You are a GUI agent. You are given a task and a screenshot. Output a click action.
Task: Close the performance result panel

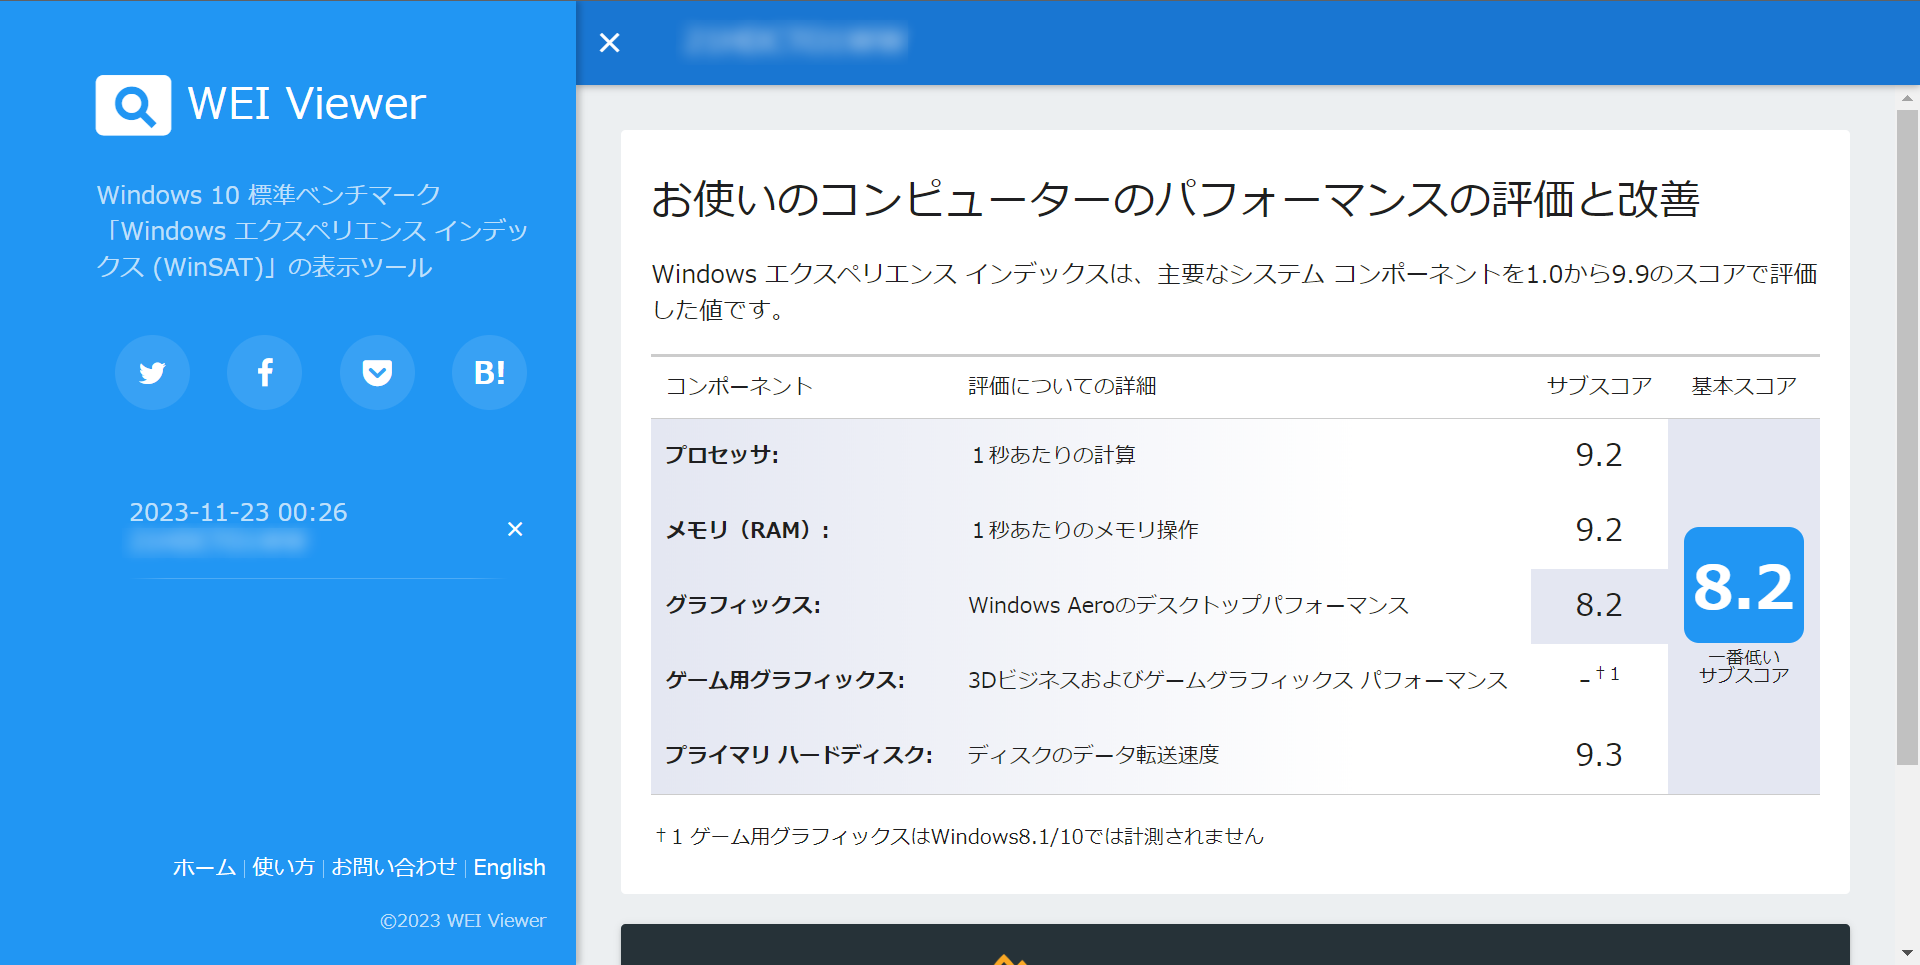coord(610,43)
